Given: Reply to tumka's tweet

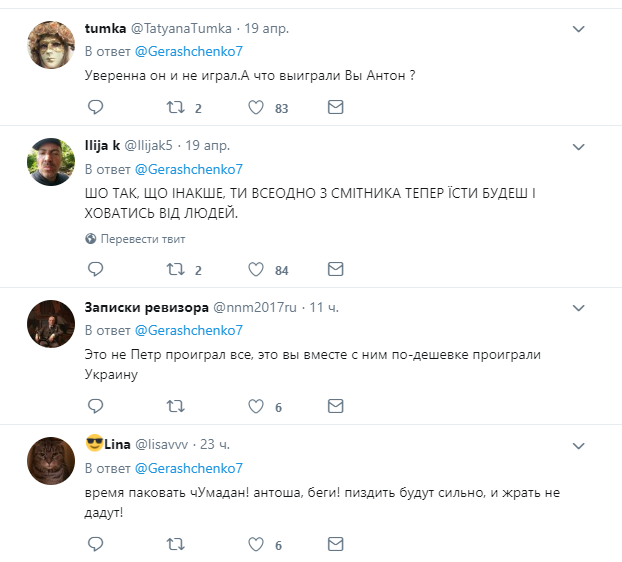Looking at the screenshot, I should coord(95,107).
